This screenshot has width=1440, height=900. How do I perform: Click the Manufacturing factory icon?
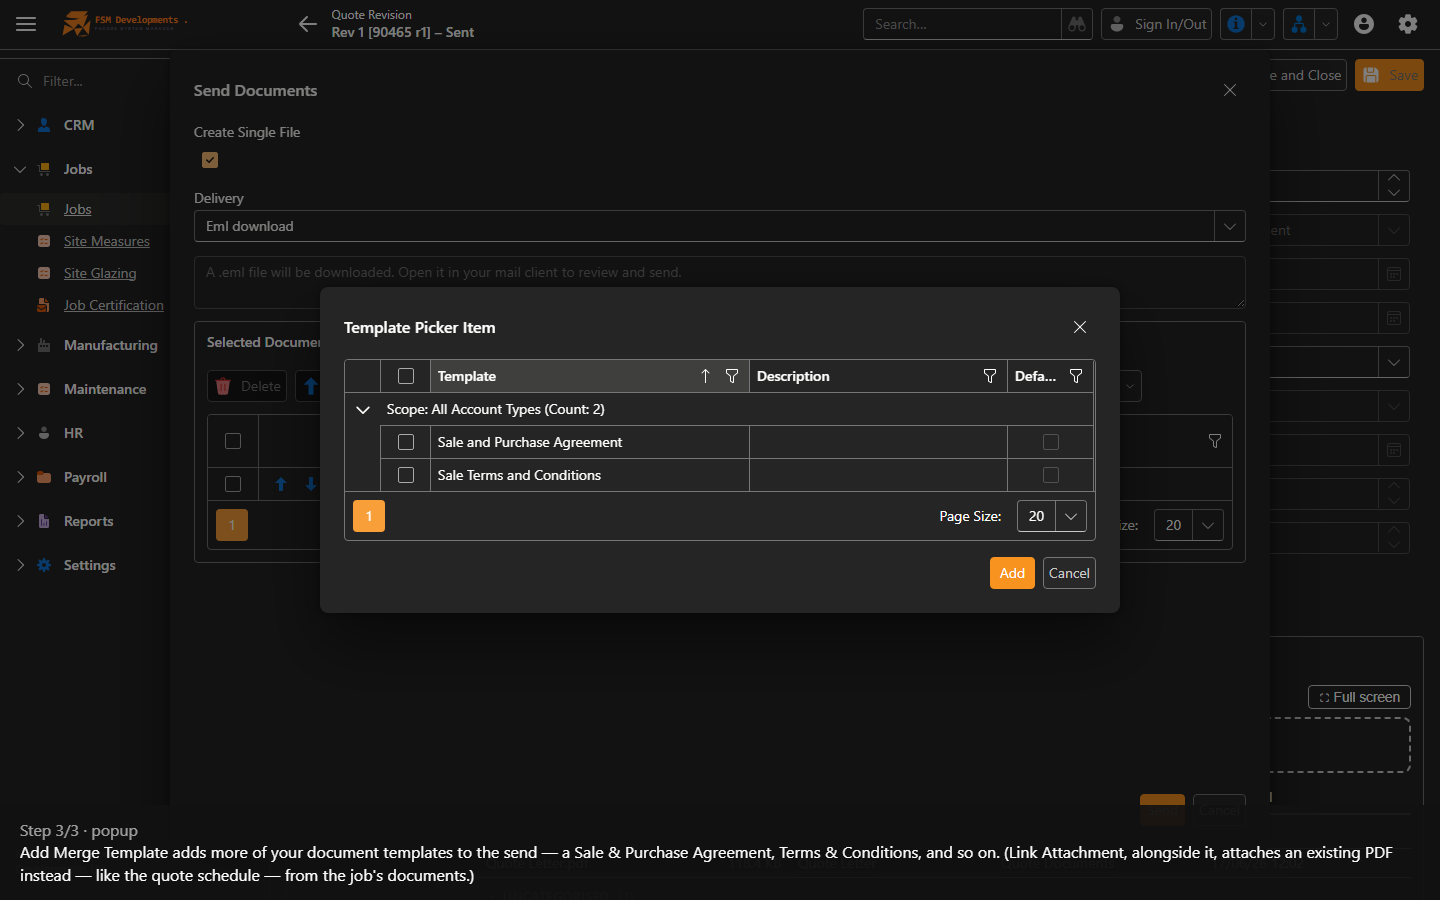[44, 345]
